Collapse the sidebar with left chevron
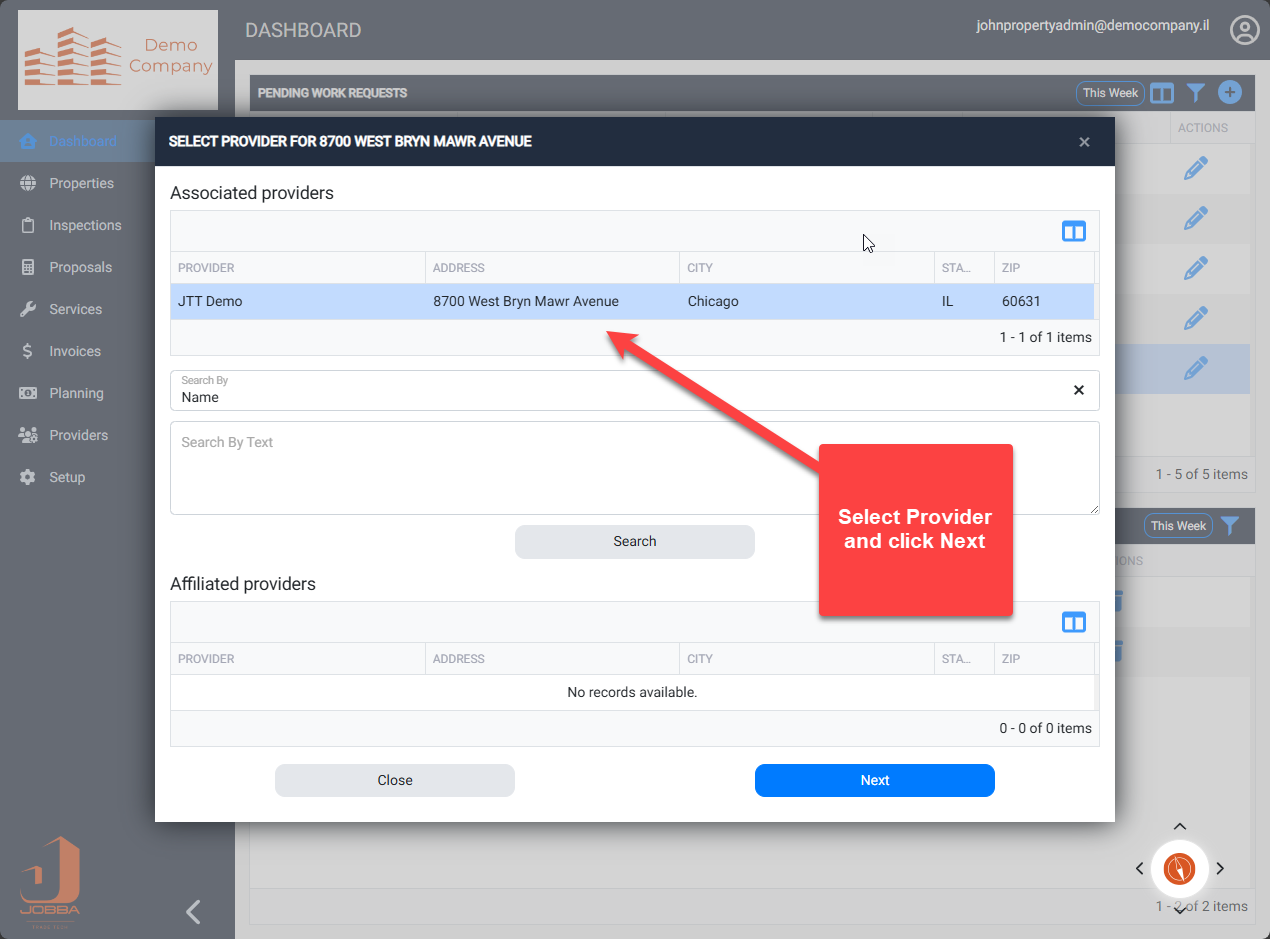Viewport: 1270px width, 939px height. [194, 911]
